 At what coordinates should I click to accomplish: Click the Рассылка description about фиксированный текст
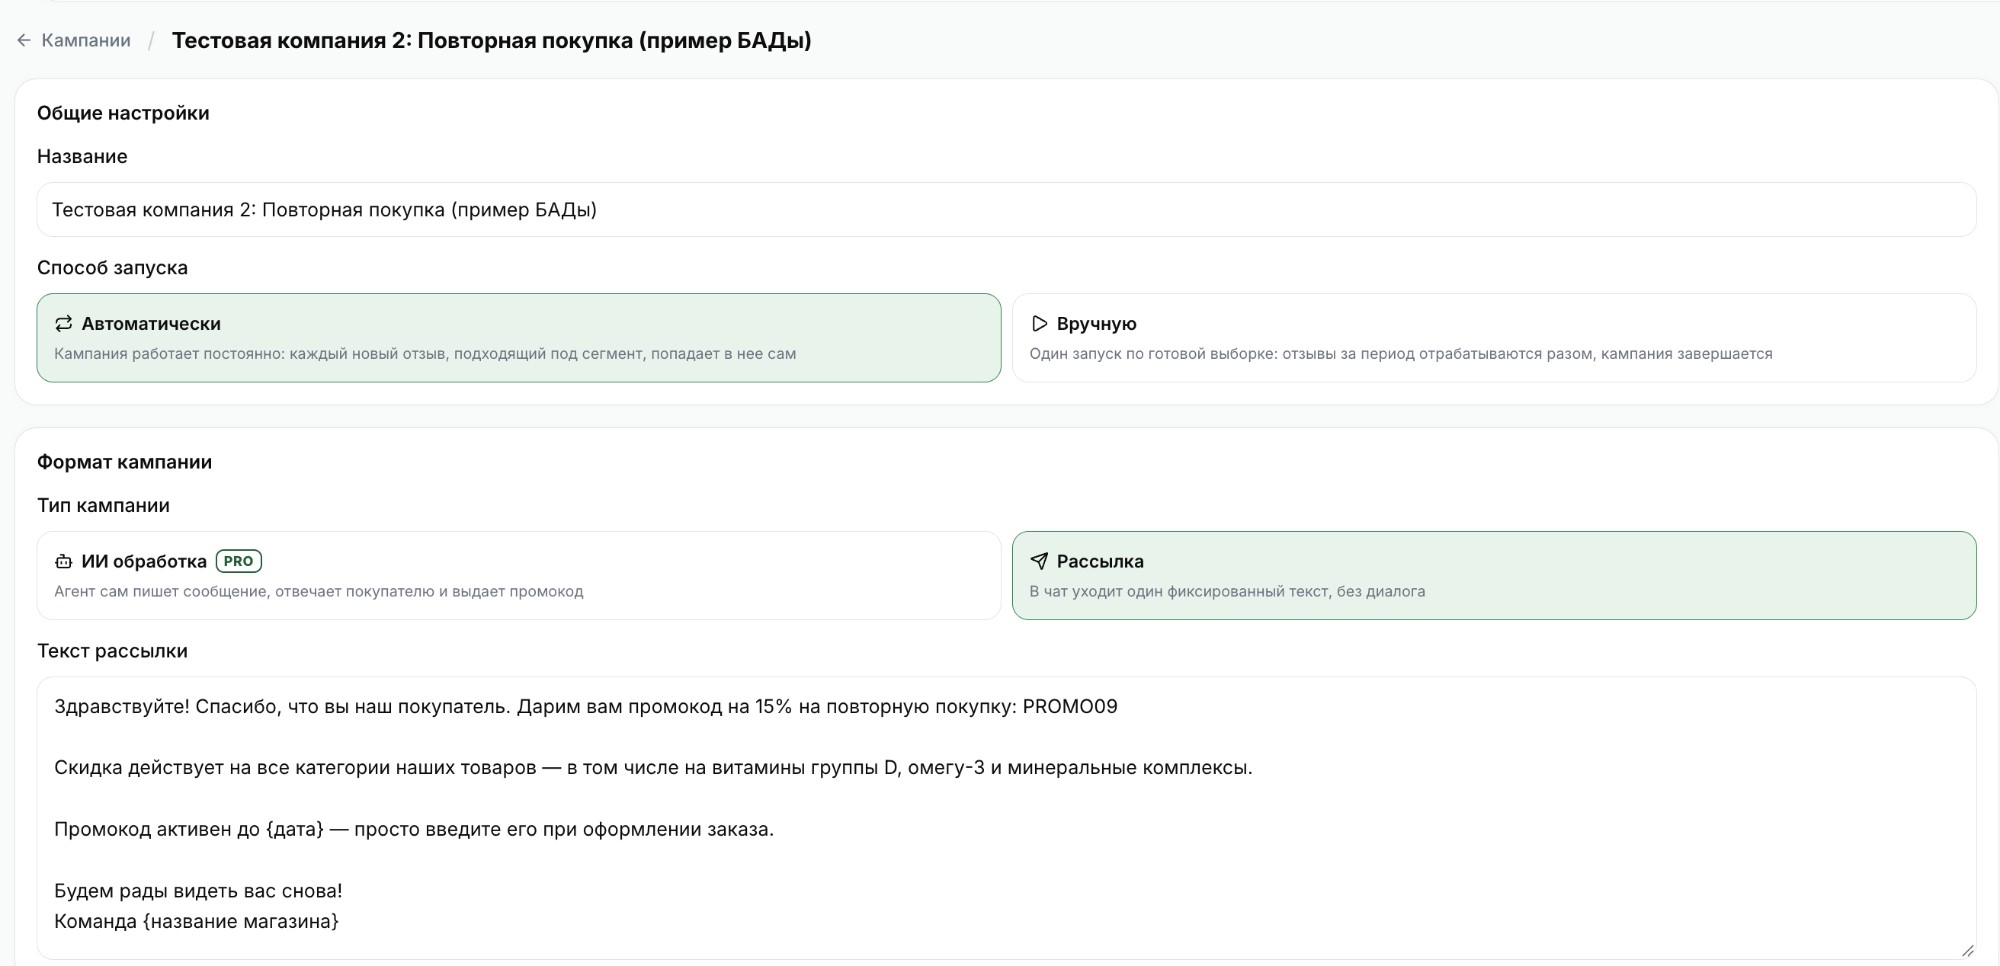pos(1227,591)
